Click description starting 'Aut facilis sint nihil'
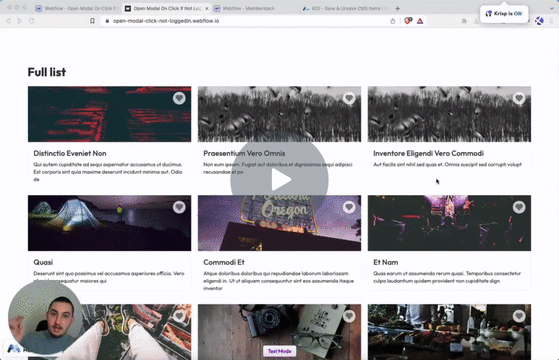The height and width of the screenshot is (360, 559). (447, 165)
